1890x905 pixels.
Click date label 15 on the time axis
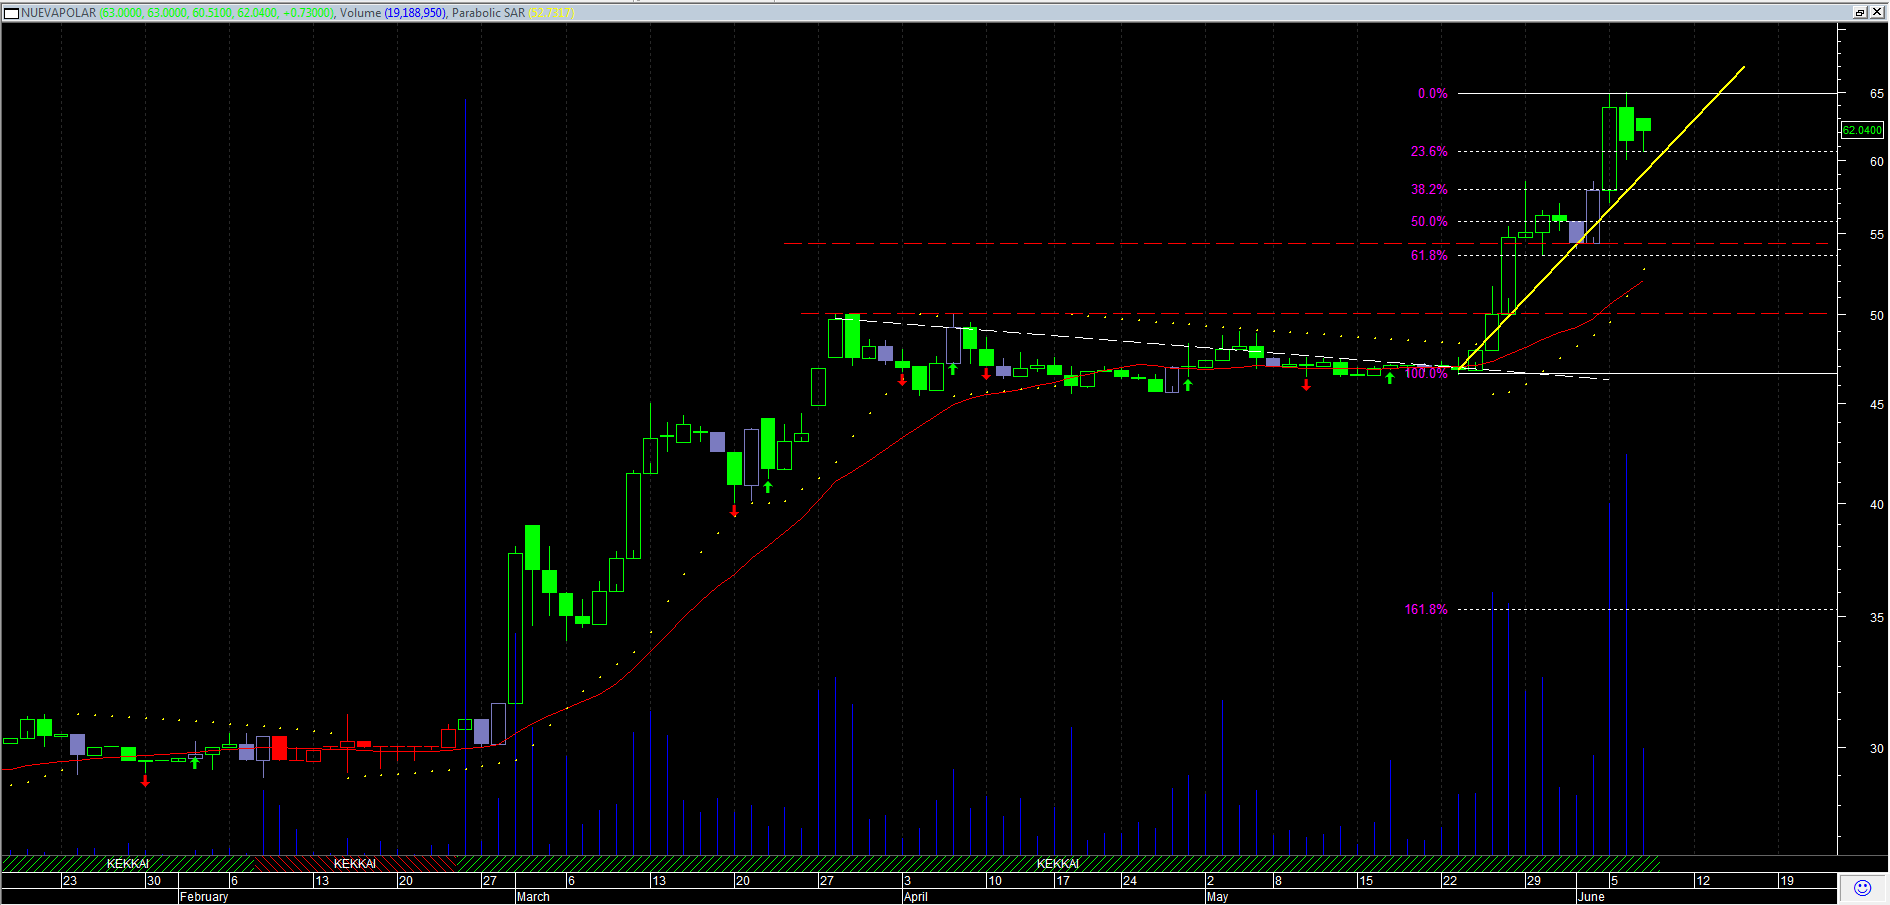[1366, 881]
